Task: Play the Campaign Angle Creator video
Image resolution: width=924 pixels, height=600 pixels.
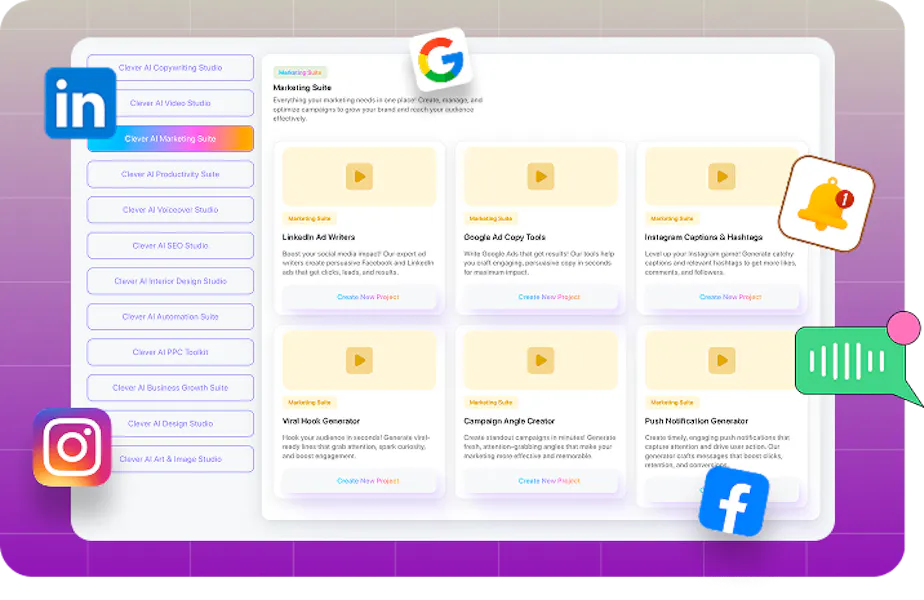Action: pyautogui.click(x=541, y=361)
